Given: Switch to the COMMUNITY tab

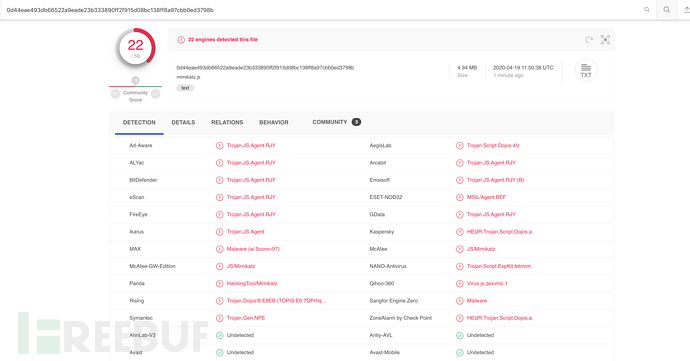Looking at the screenshot, I should pyautogui.click(x=330, y=122).
